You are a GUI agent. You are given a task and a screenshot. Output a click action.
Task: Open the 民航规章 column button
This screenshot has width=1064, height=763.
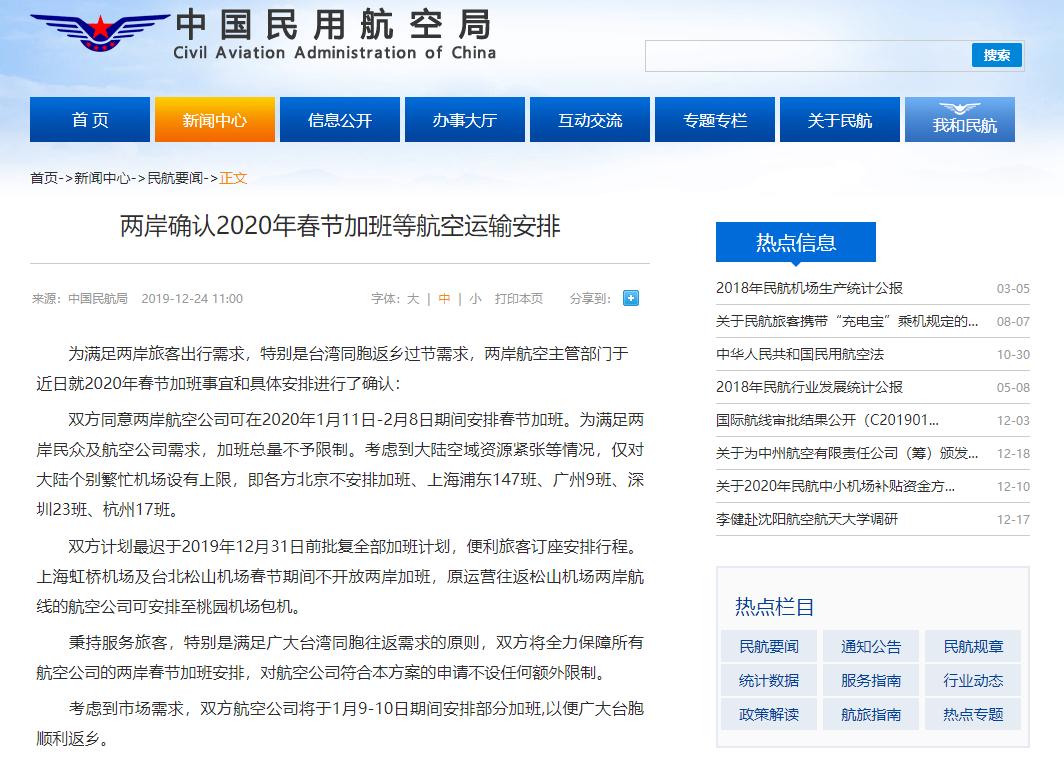pyautogui.click(x=973, y=647)
